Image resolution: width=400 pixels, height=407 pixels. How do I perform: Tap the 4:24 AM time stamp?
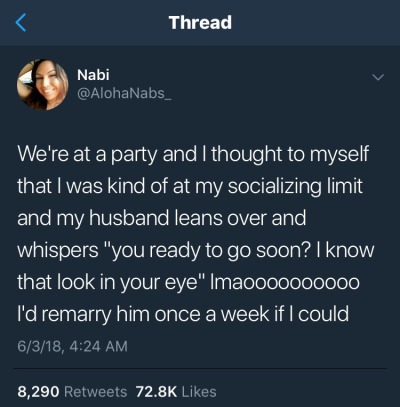pos(99,346)
